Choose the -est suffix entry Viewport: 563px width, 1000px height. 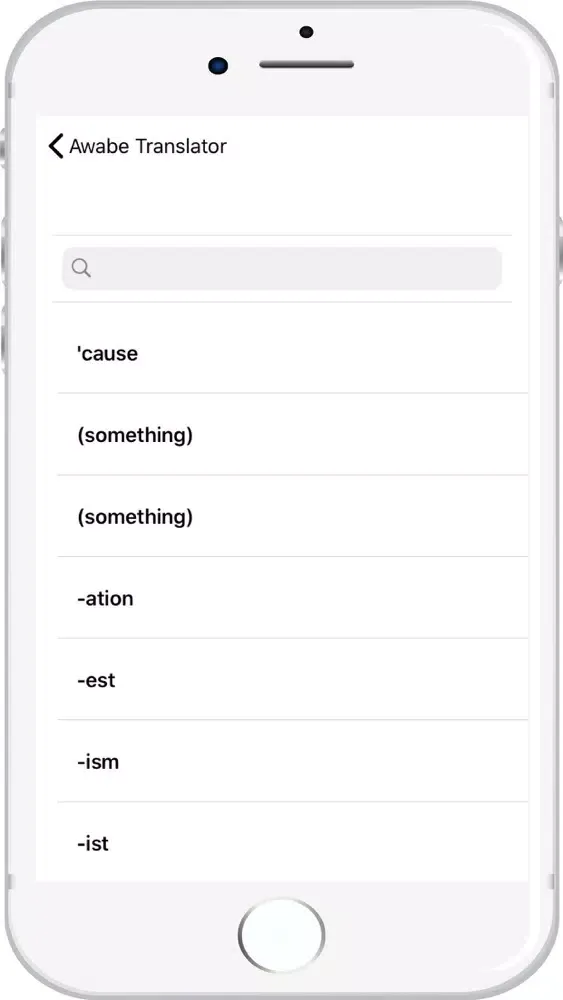click(x=293, y=679)
